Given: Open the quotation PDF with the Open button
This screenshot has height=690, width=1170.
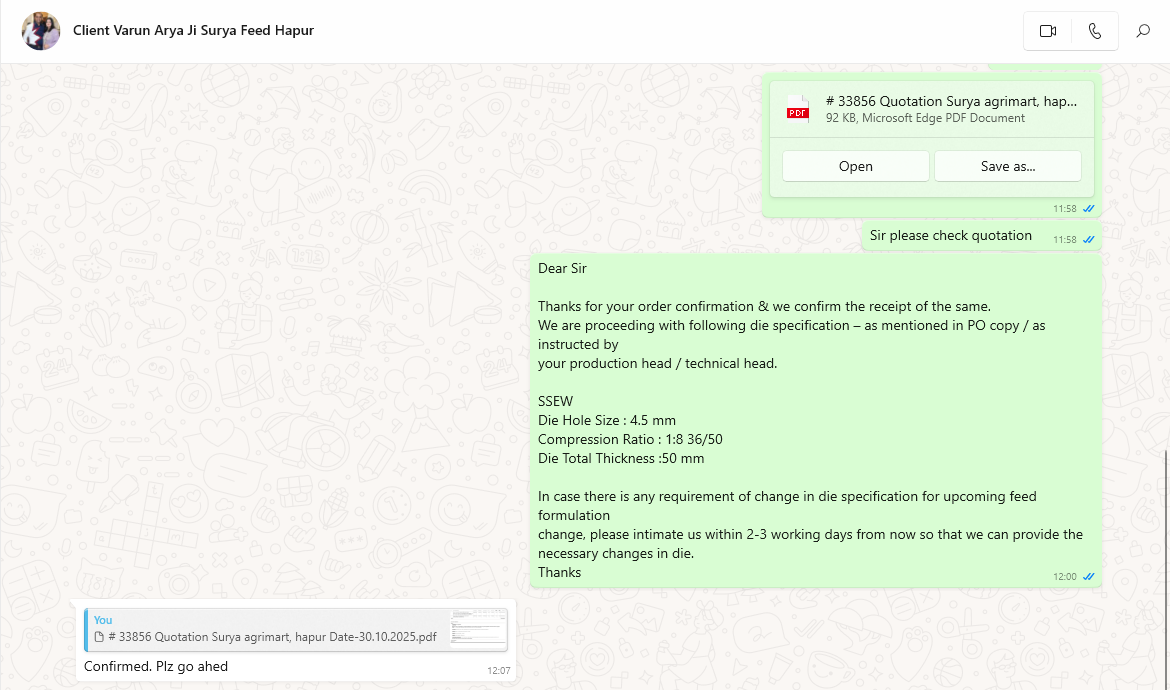Looking at the screenshot, I should tap(855, 166).
